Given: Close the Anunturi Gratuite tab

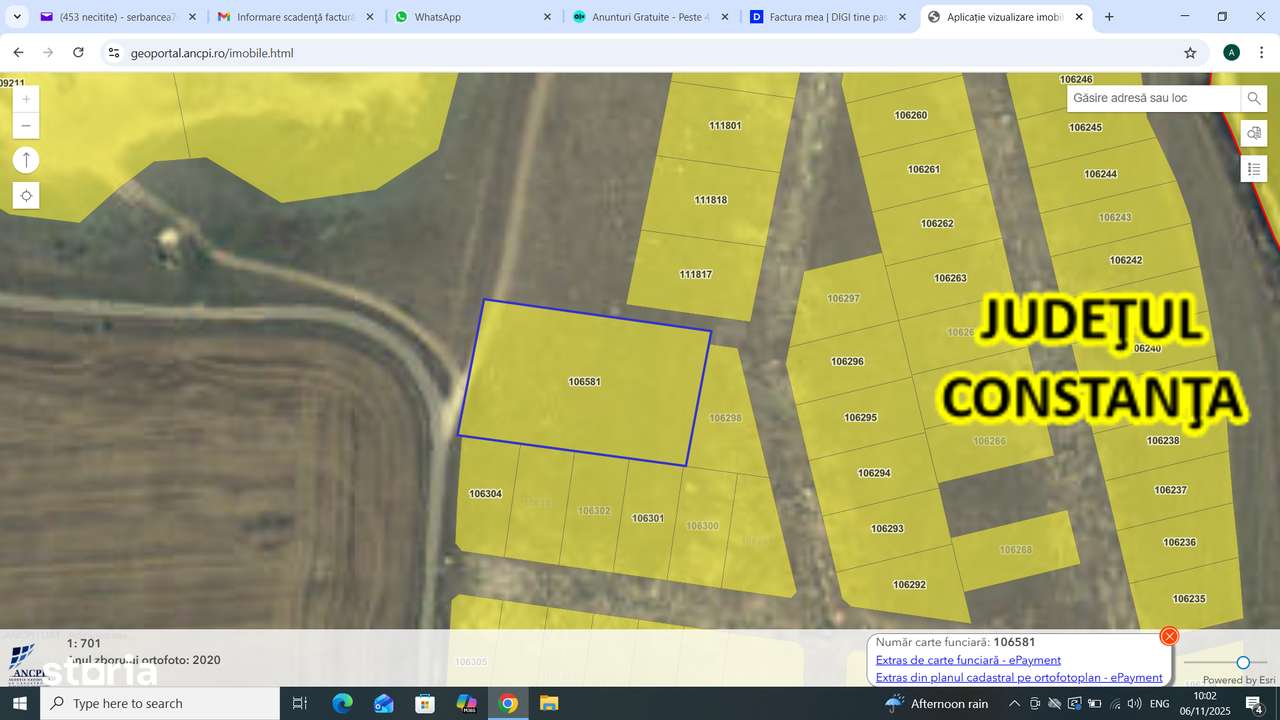Looking at the screenshot, I should pyautogui.click(x=725, y=17).
